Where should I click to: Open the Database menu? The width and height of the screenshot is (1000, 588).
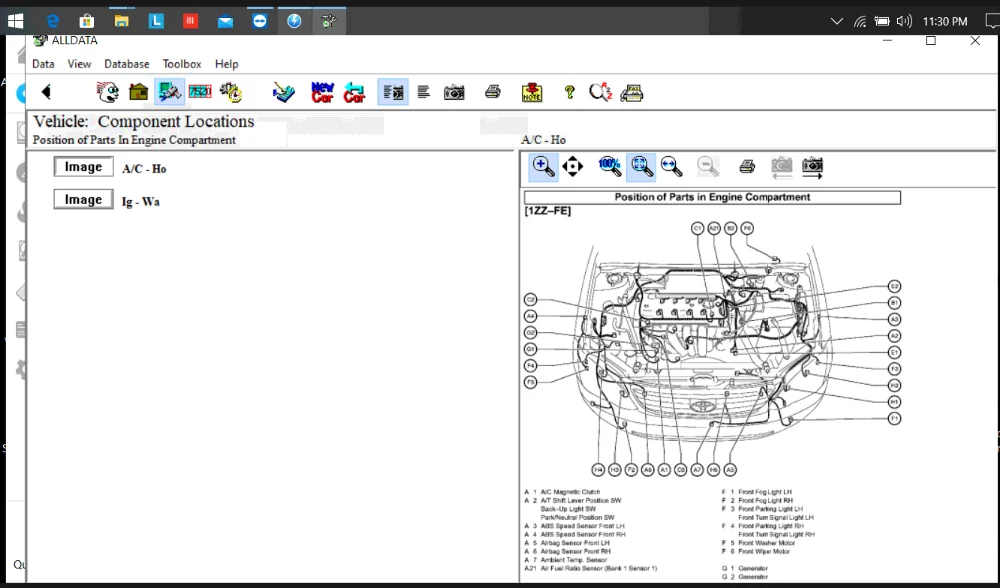point(127,64)
